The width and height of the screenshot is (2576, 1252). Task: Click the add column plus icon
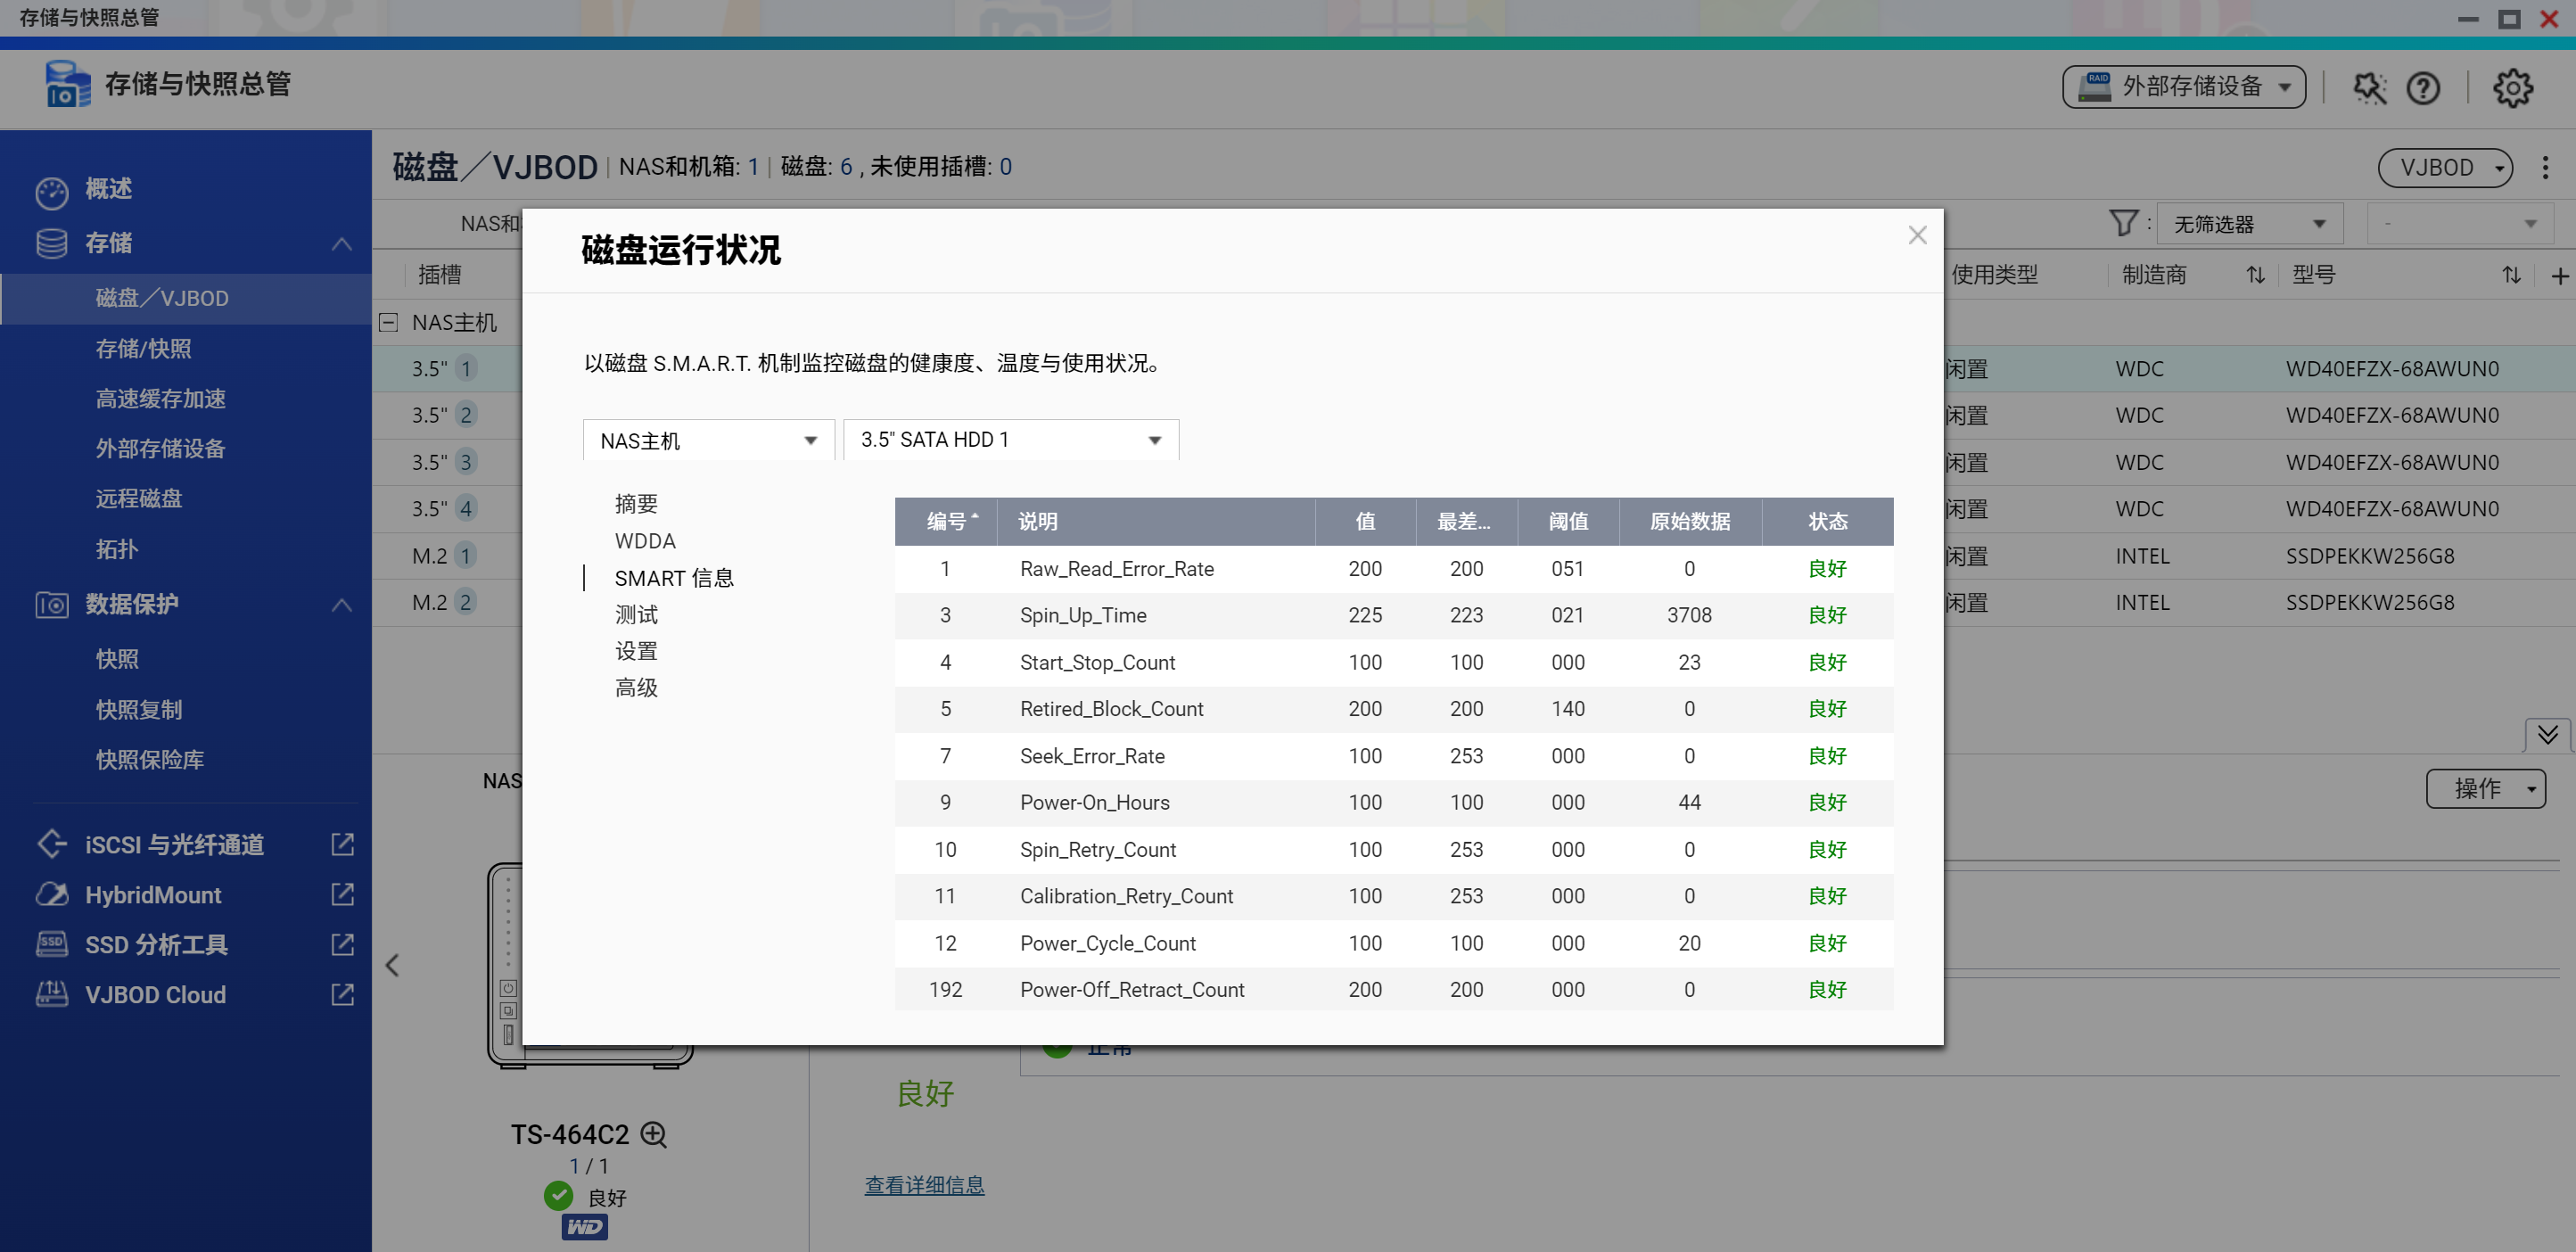coord(2559,276)
